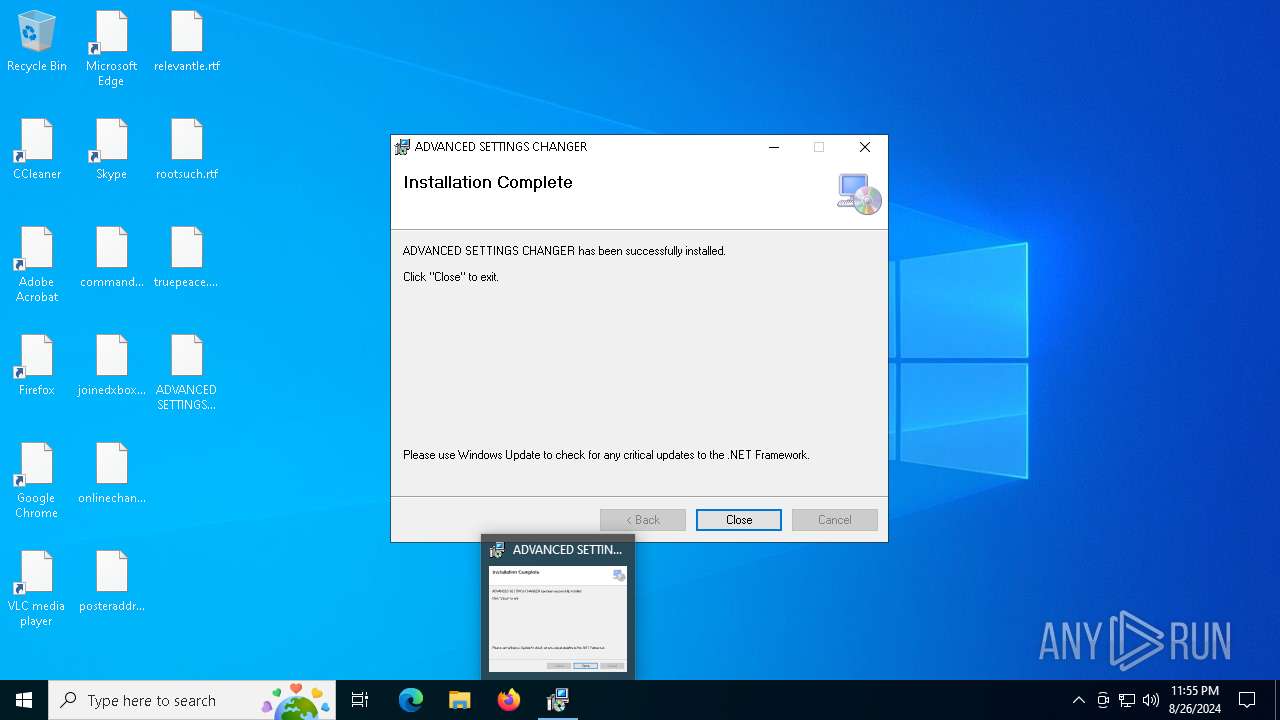Open Task View from the taskbar
This screenshot has width=1280, height=720.
[360, 700]
